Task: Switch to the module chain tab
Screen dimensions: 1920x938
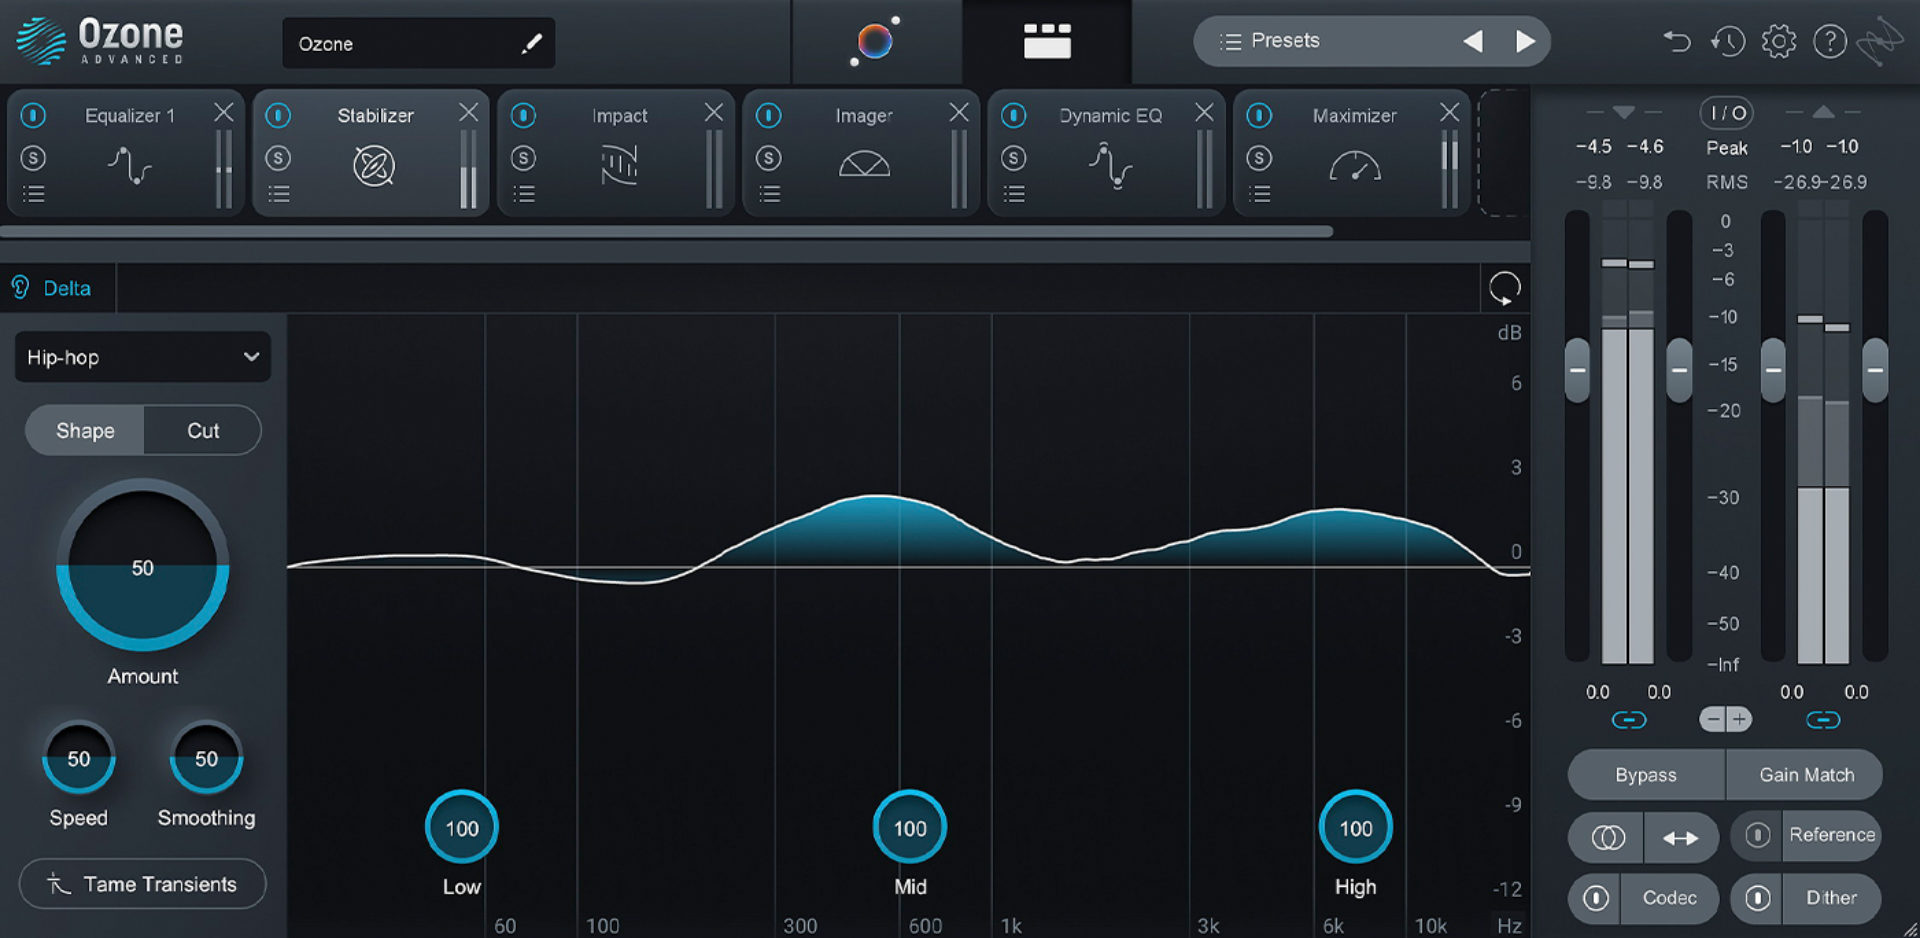Action: click(1047, 40)
